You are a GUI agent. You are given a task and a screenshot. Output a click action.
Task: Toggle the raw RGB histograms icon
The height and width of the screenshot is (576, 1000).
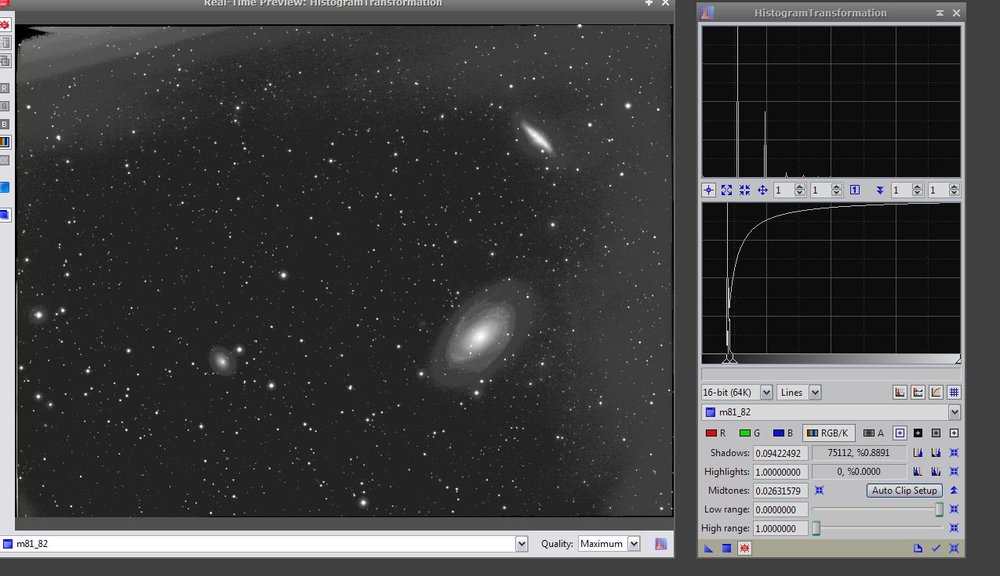pos(918,392)
